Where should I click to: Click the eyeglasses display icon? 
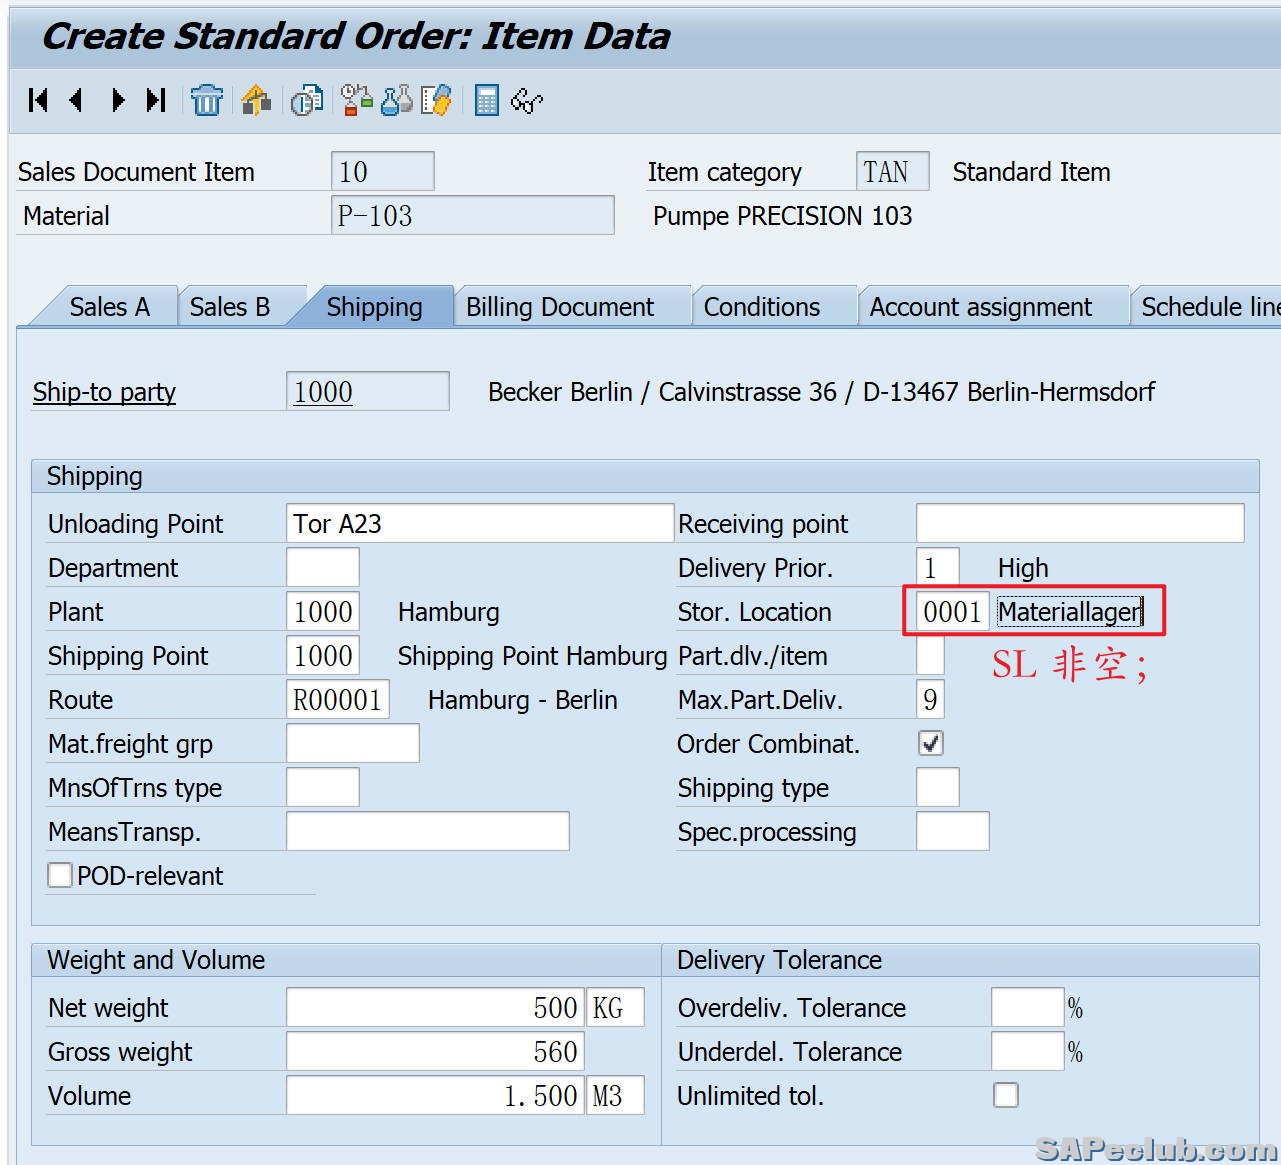click(526, 100)
